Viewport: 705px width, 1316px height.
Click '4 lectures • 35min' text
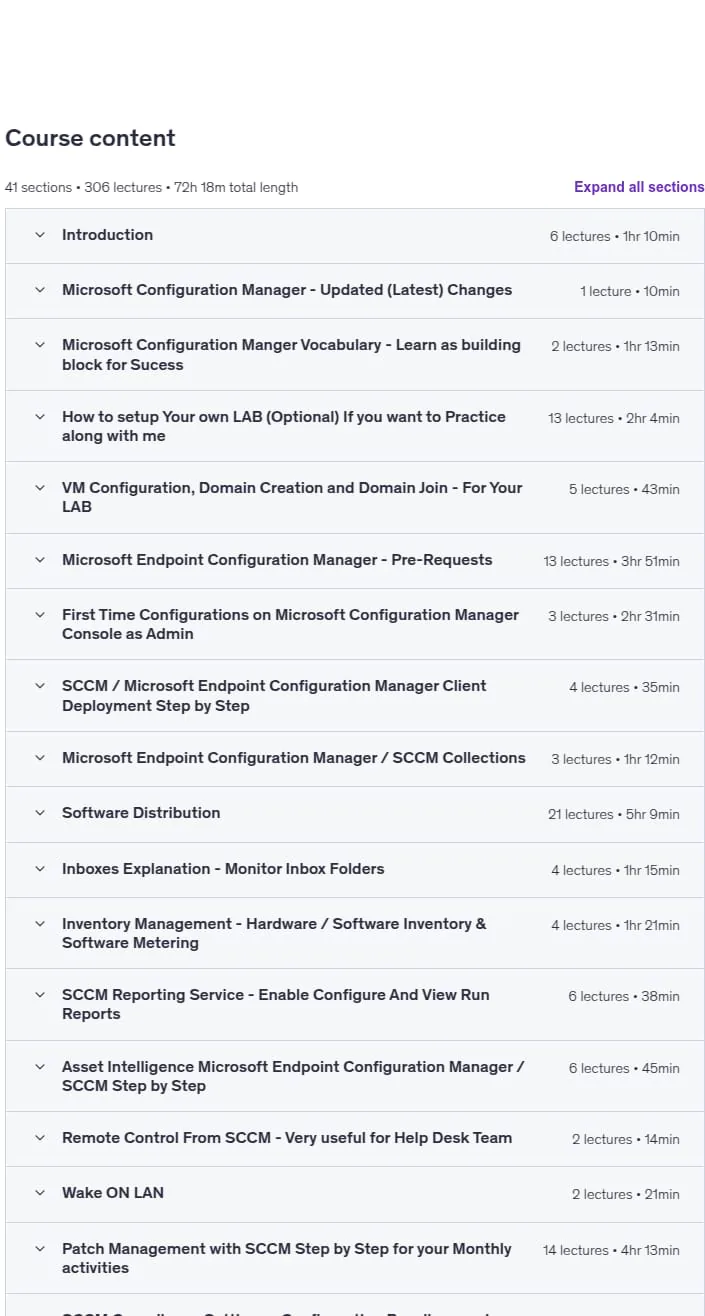[624, 687]
